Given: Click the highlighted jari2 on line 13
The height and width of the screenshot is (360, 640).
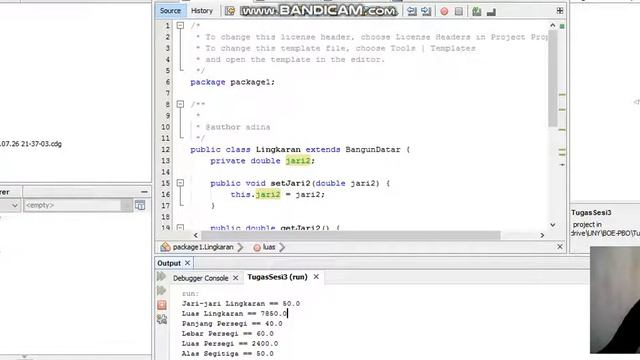Looking at the screenshot, I should [x=298, y=161].
